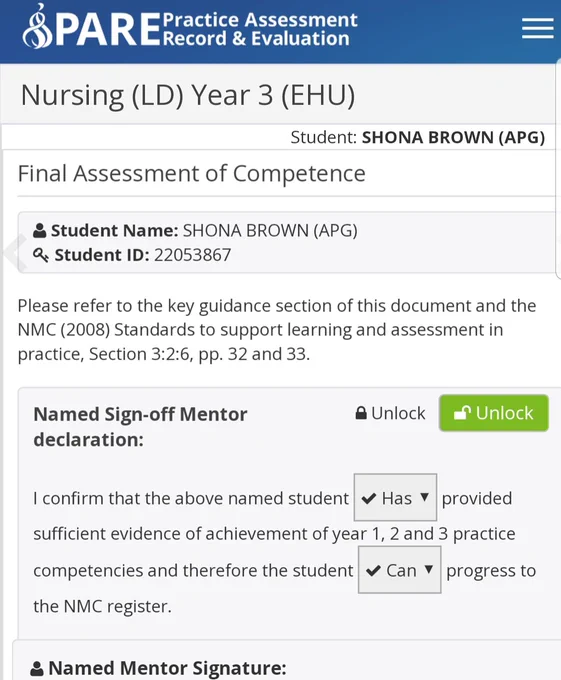Click the green Unlock button

point(494,413)
